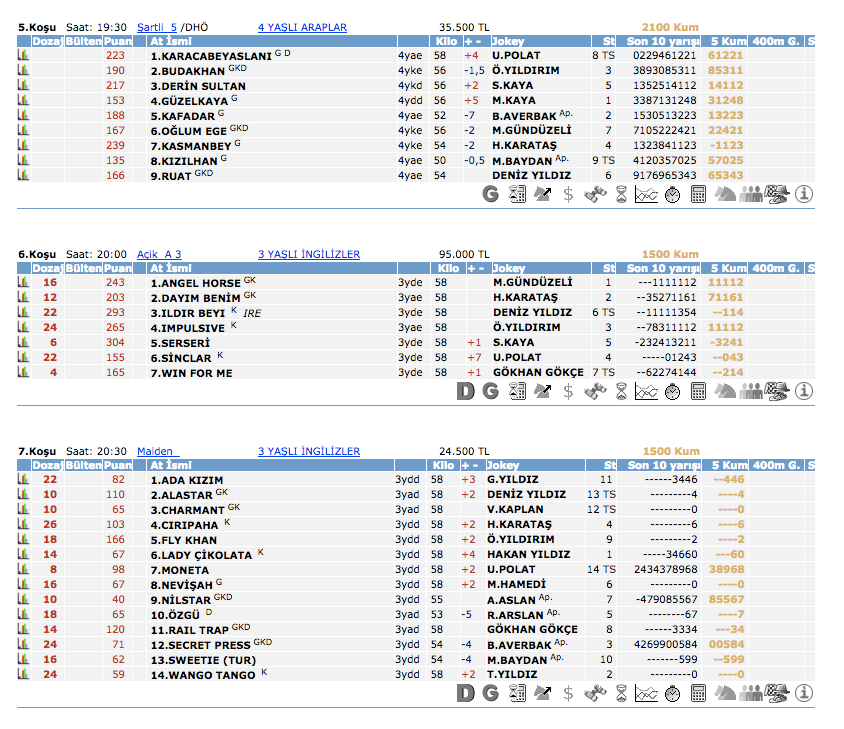844x729 pixels.
Task: Open the "4 YAŞLI ARAPLAR" link
Action: click(302, 27)
